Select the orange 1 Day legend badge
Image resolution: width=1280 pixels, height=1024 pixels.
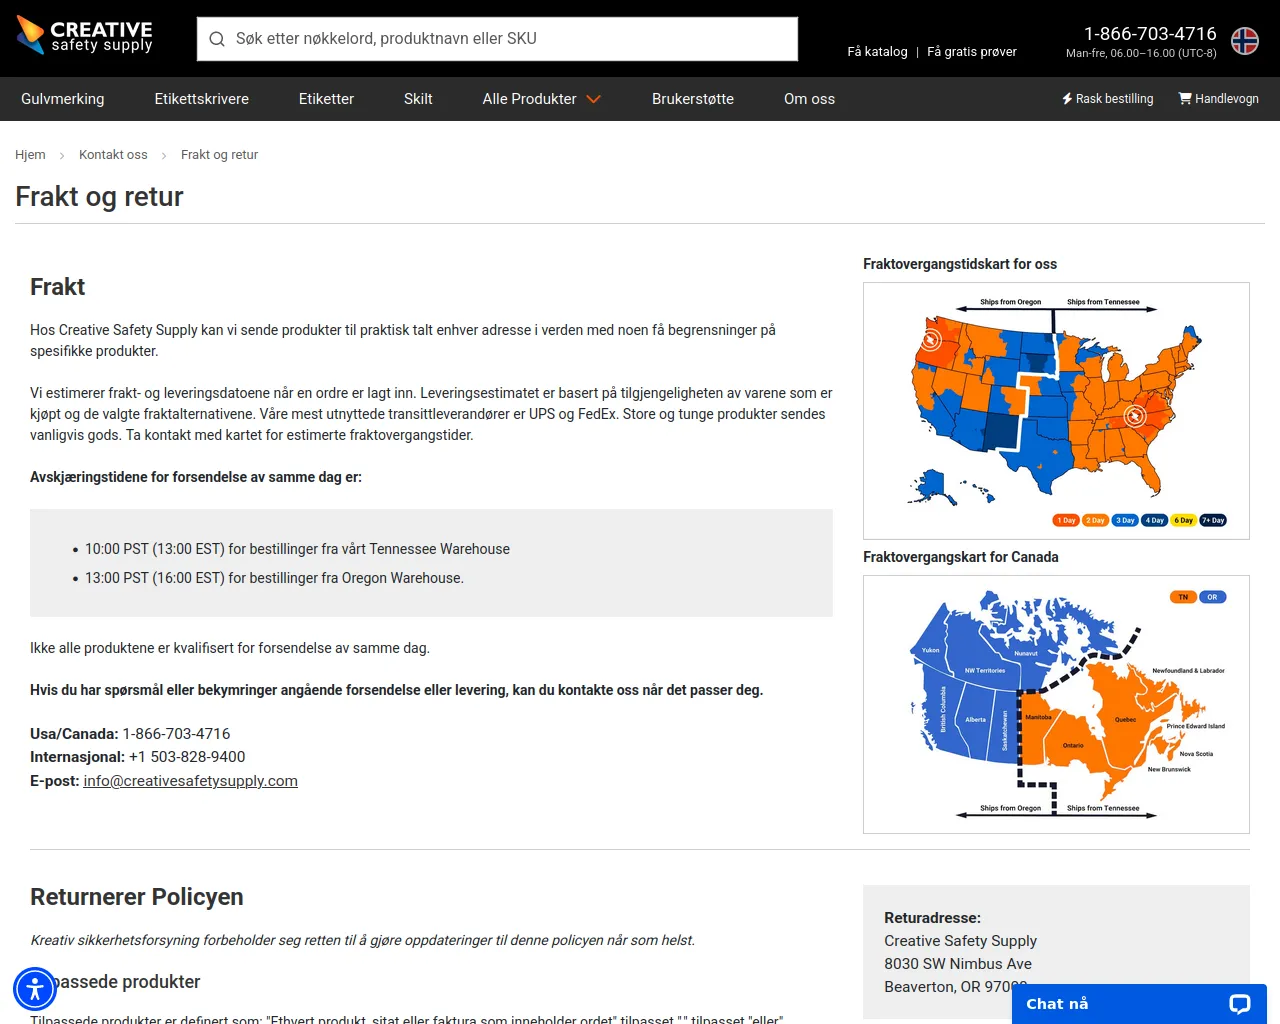coord(1066,520)
